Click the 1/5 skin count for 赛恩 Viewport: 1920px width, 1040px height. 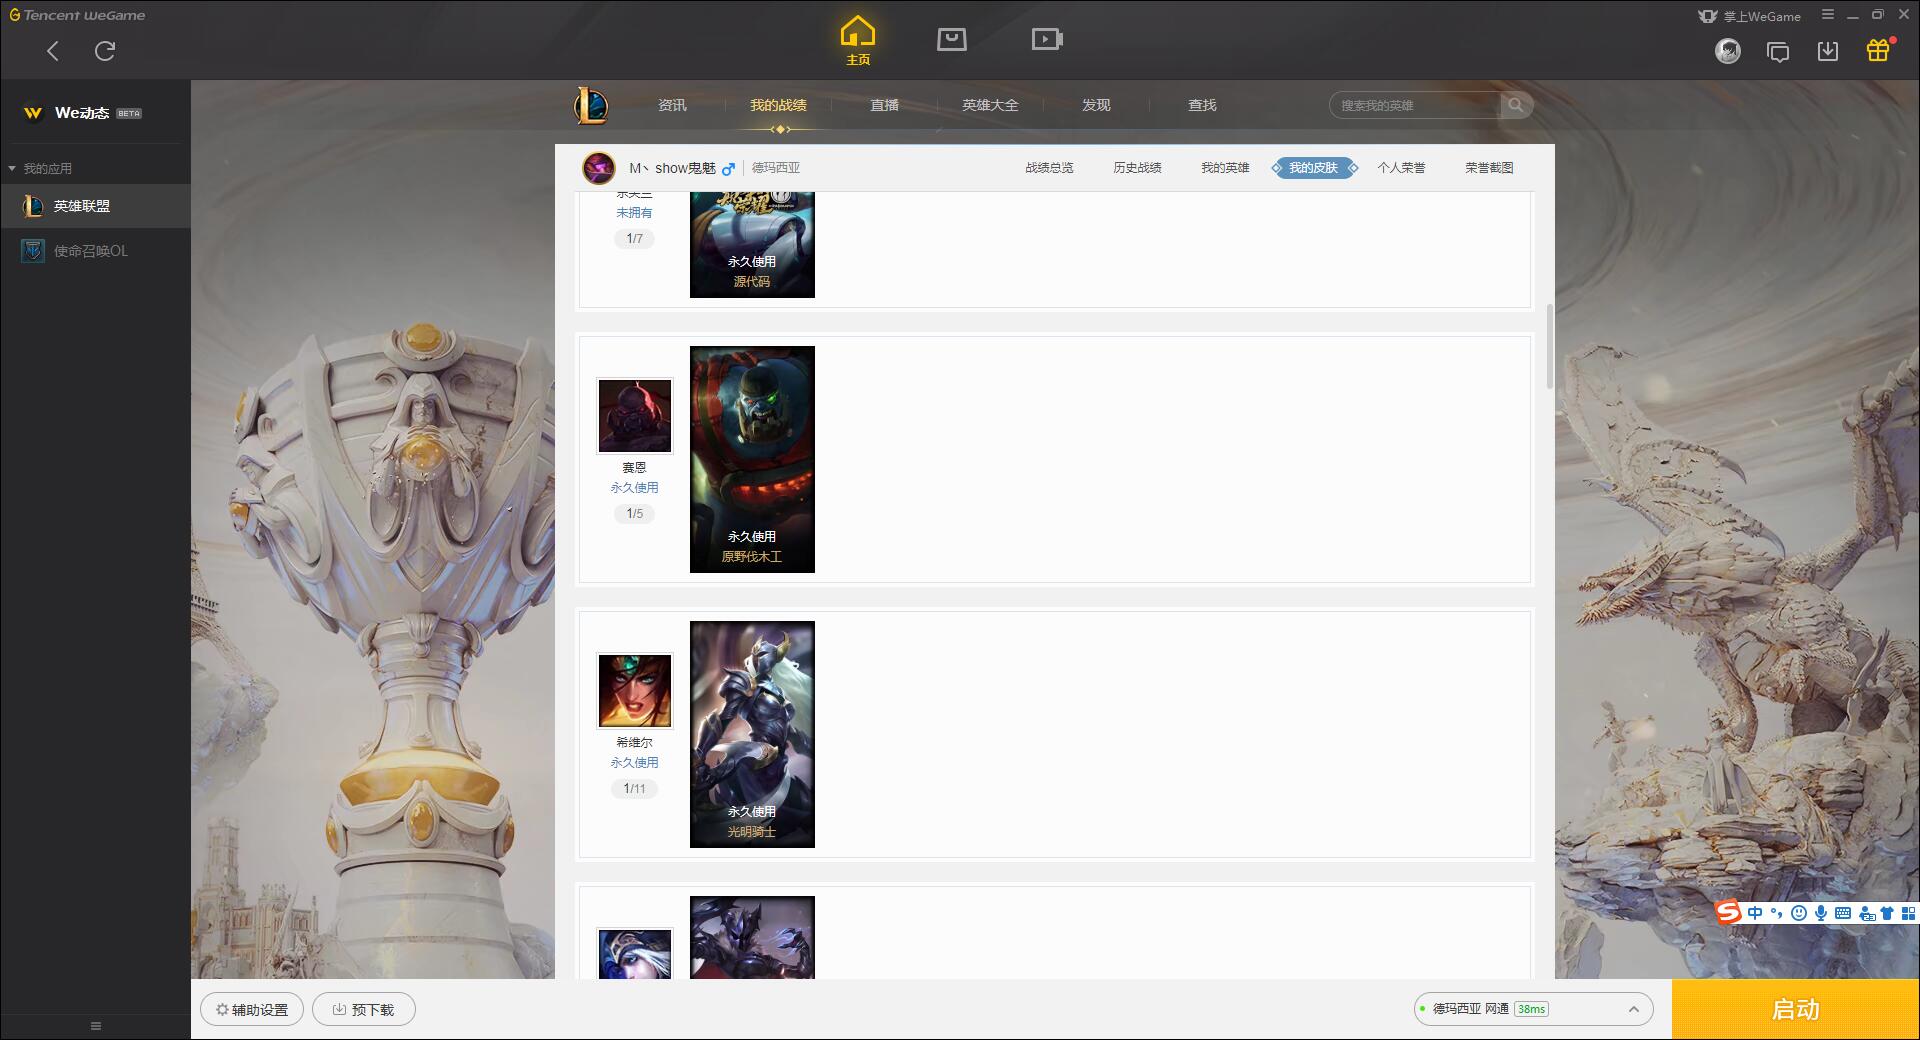click(x=635, y=513)
